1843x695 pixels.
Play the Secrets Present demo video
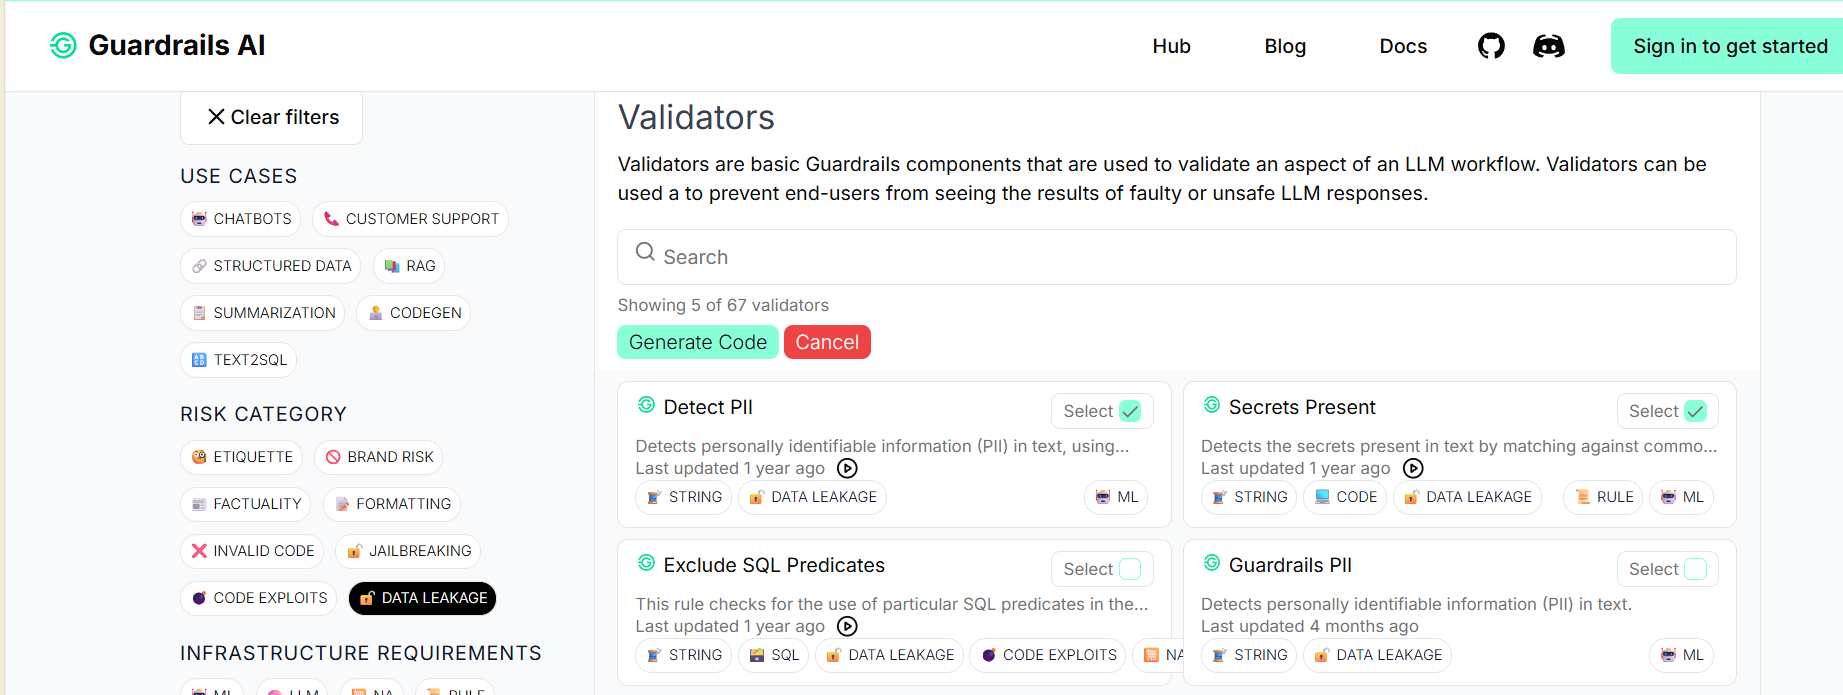tap(1413, 468)
